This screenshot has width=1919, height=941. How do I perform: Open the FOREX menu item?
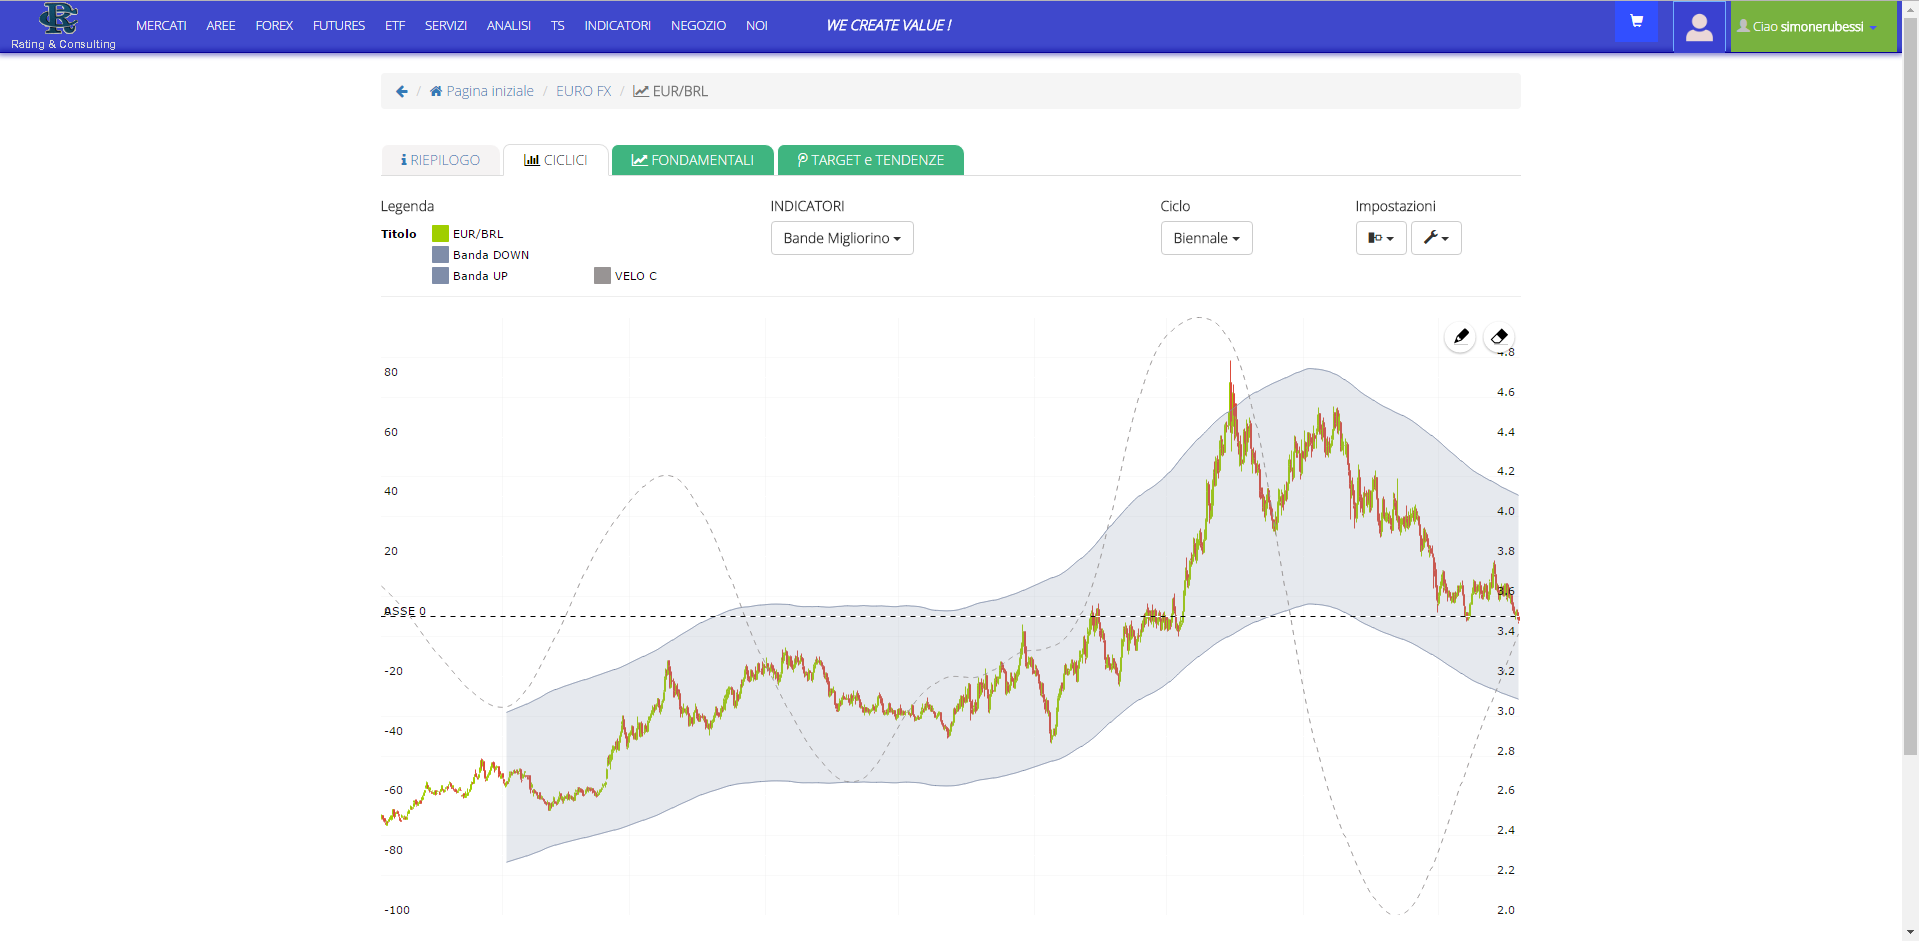point(274,26)
